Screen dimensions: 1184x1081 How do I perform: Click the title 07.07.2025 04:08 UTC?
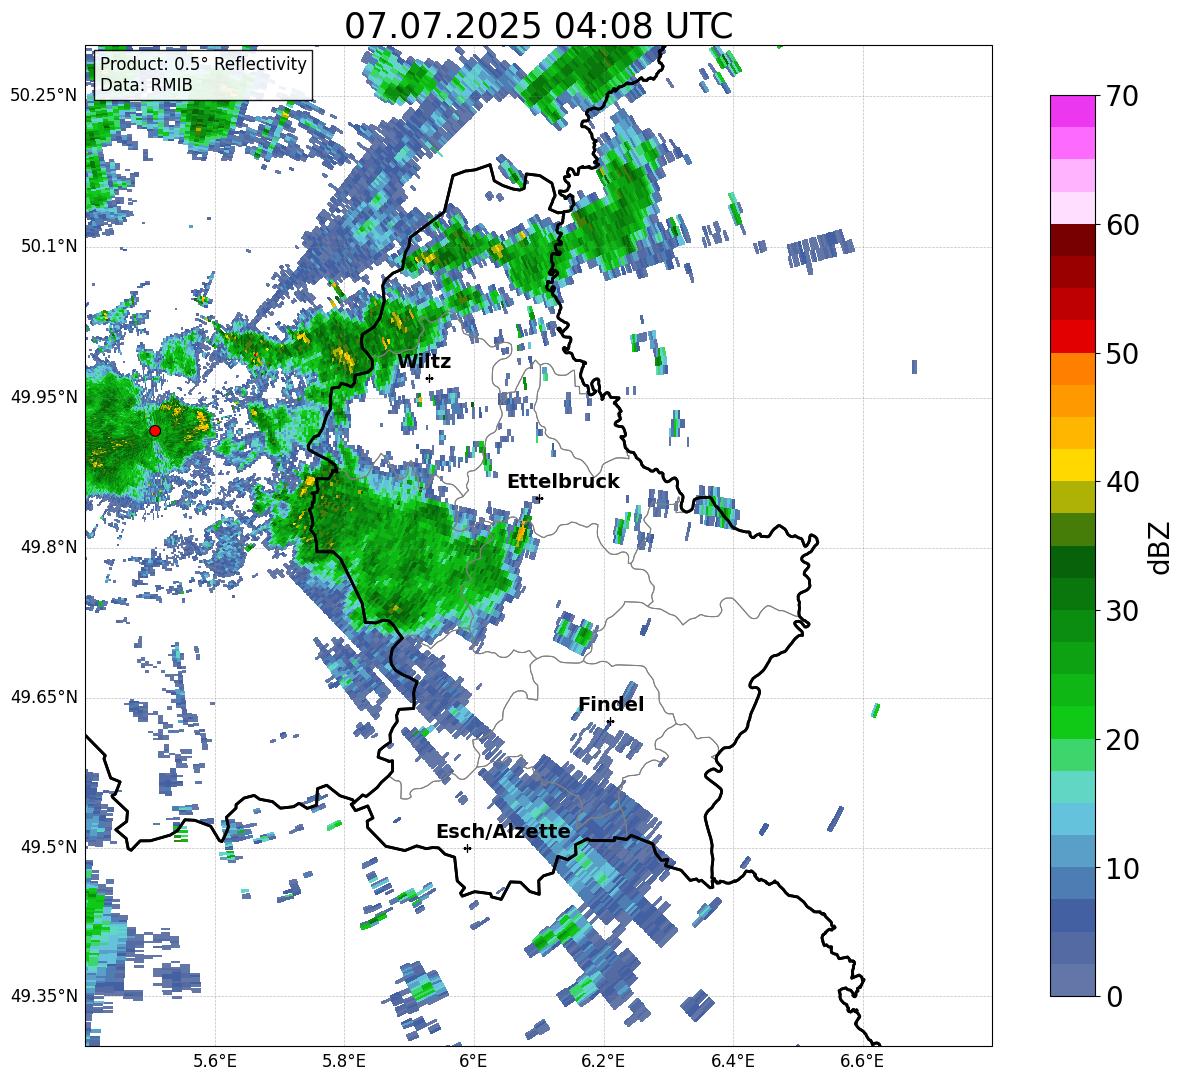pos(538,26)
